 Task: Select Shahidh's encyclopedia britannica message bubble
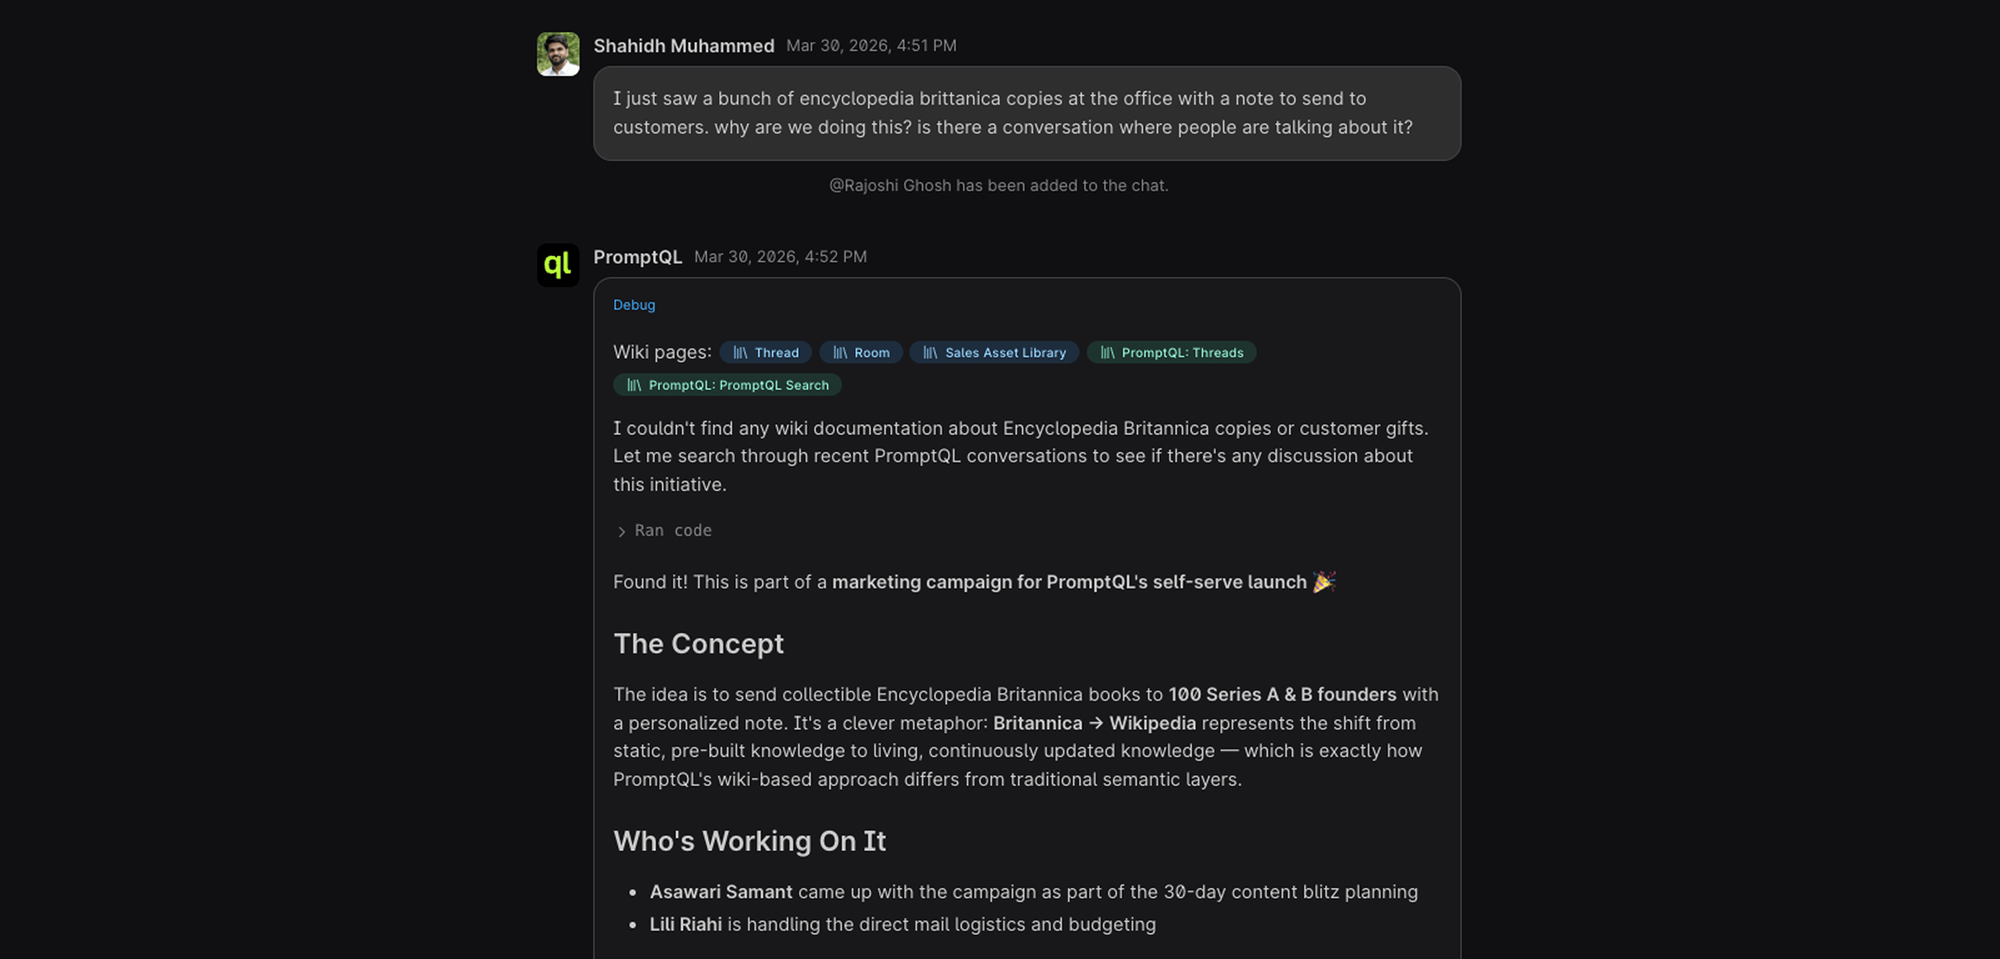1026,113
